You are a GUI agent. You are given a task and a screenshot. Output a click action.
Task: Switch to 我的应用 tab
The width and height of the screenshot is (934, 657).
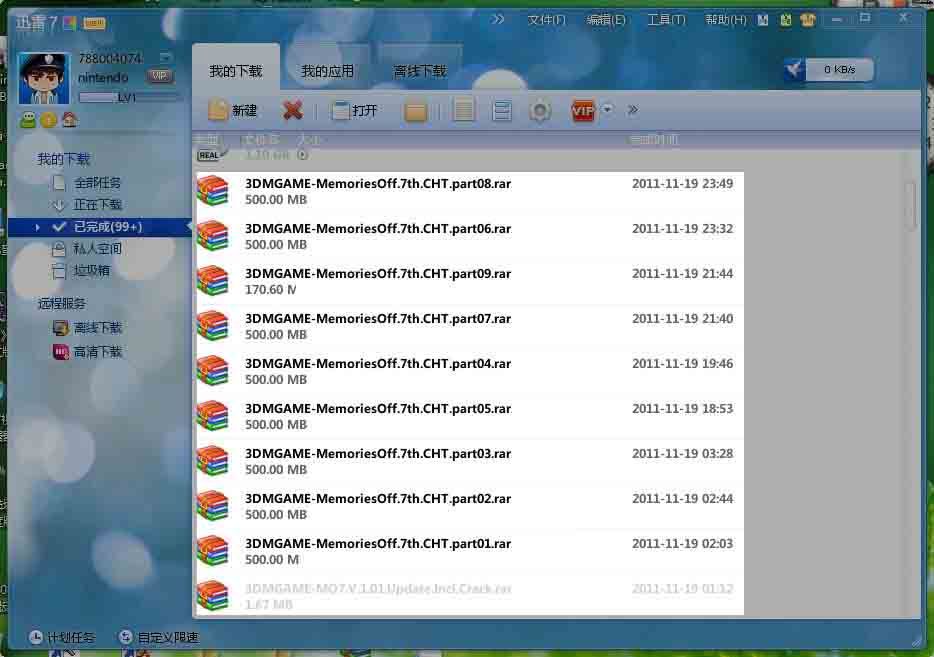coord(328,71)
